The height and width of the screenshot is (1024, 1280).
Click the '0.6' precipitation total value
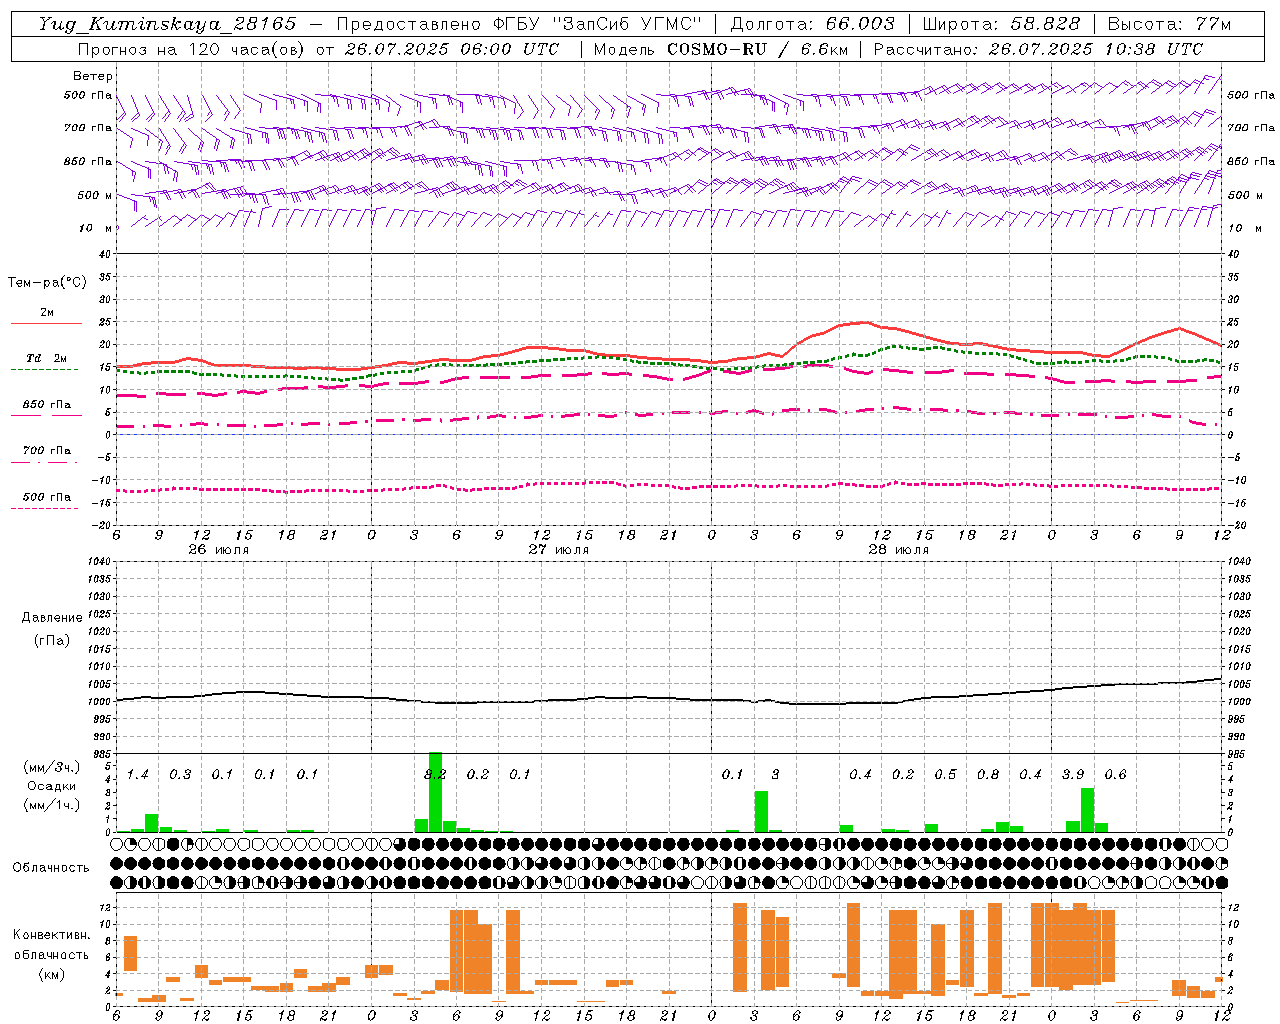[x=1115, y=774]
